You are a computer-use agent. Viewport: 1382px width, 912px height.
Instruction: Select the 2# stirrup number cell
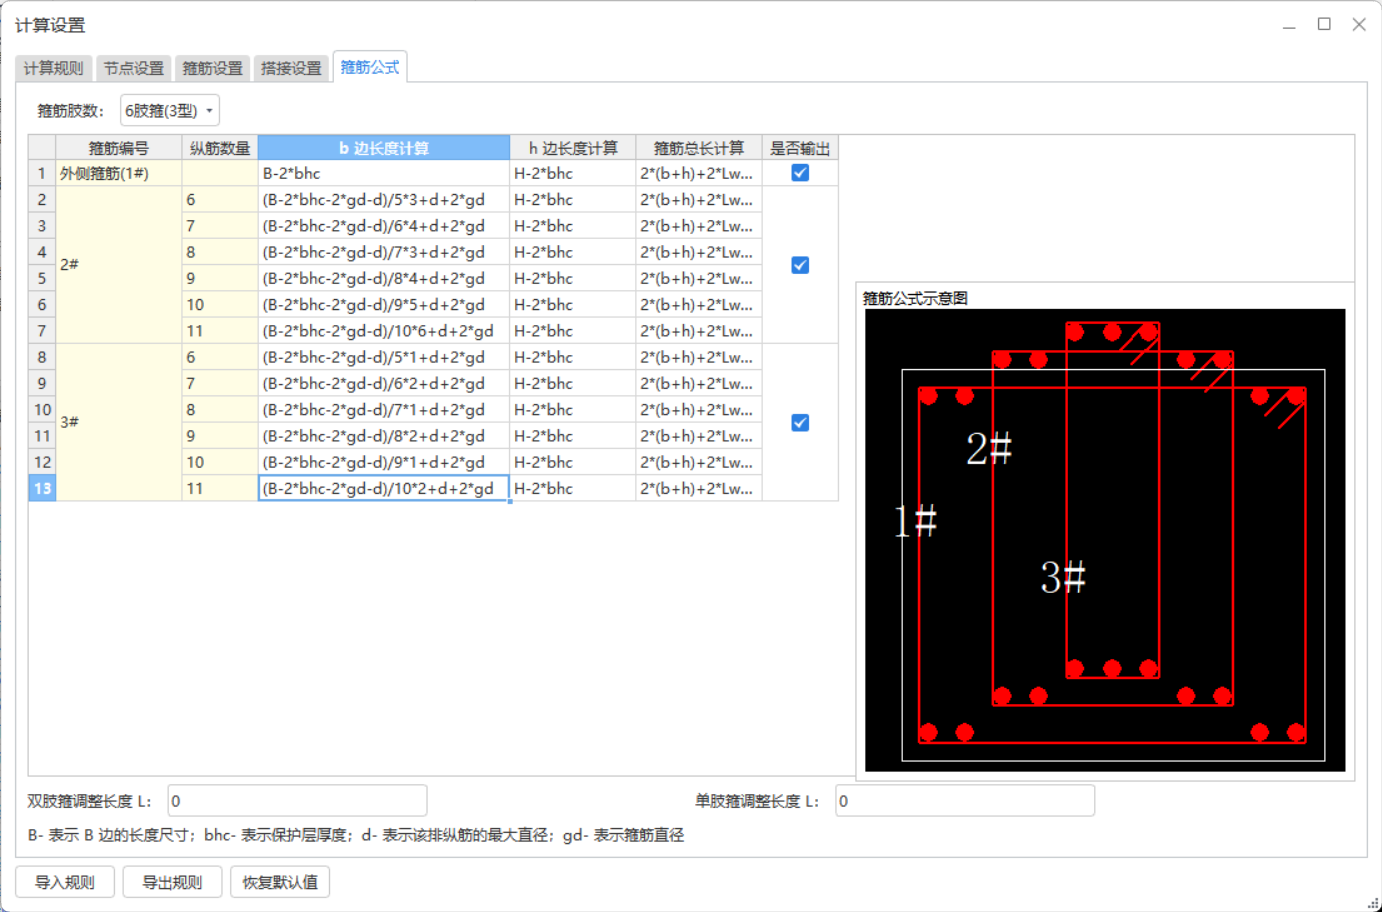click(x=119, y=265)
